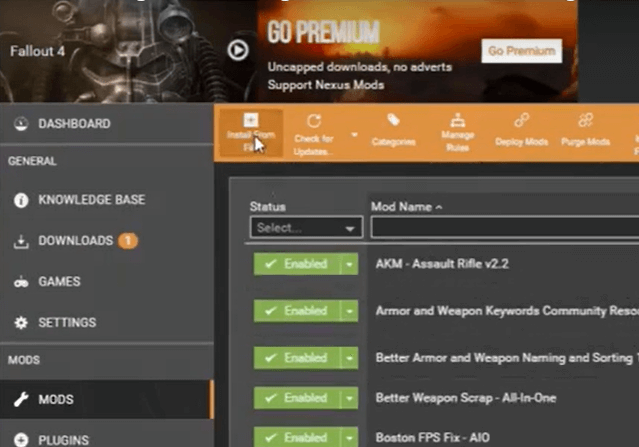Open dropdown arrow for Armor and Weapon Keywords
Viewport: 639px width, 447px height.
(349, 311)
